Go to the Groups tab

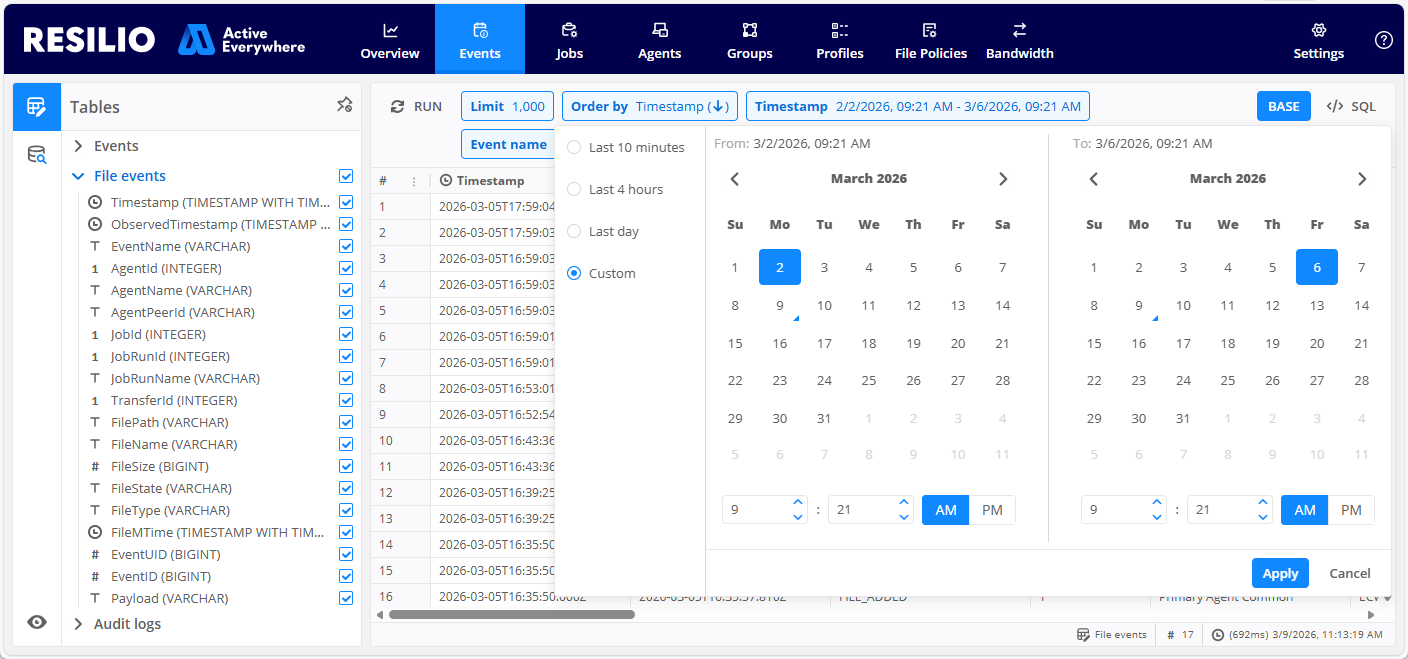pyautogui.click(x=750, y=40)
